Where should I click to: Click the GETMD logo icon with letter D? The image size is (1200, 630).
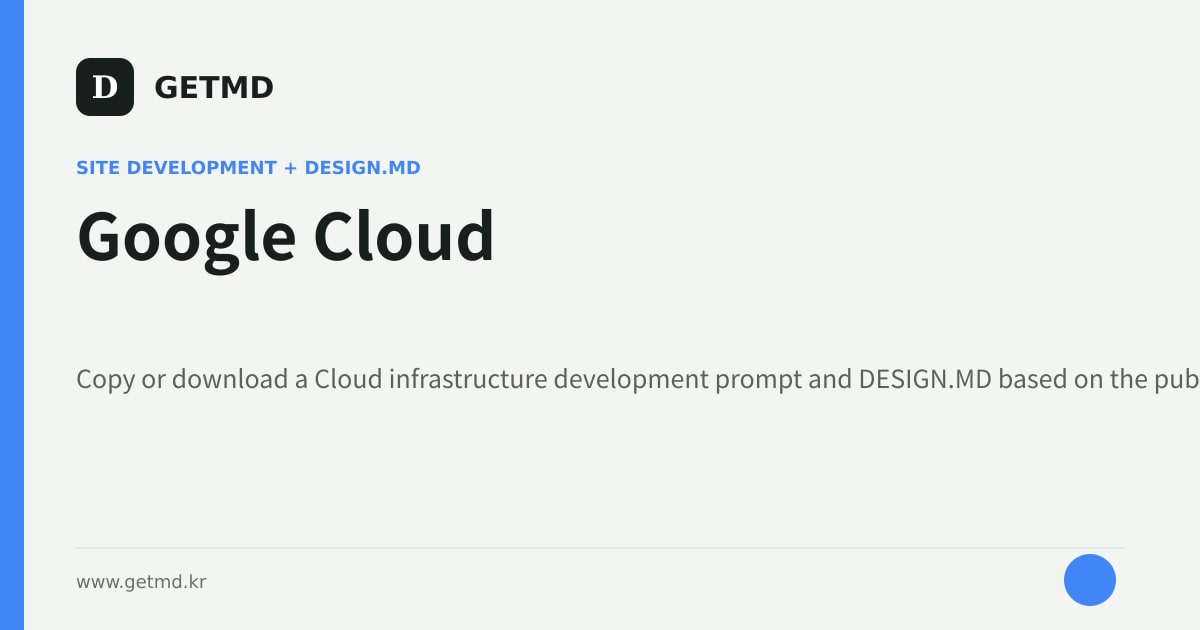pos(105,87)
